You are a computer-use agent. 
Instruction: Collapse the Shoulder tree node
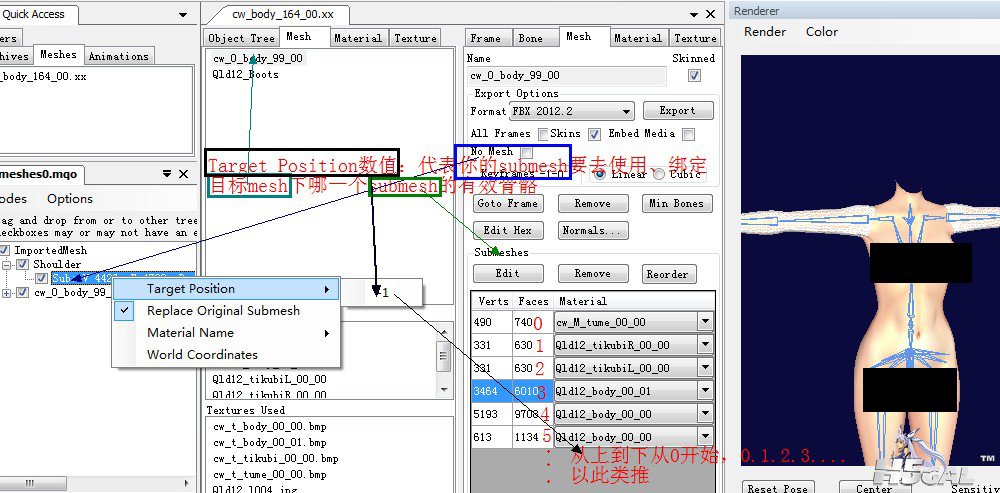coord(8,264)
